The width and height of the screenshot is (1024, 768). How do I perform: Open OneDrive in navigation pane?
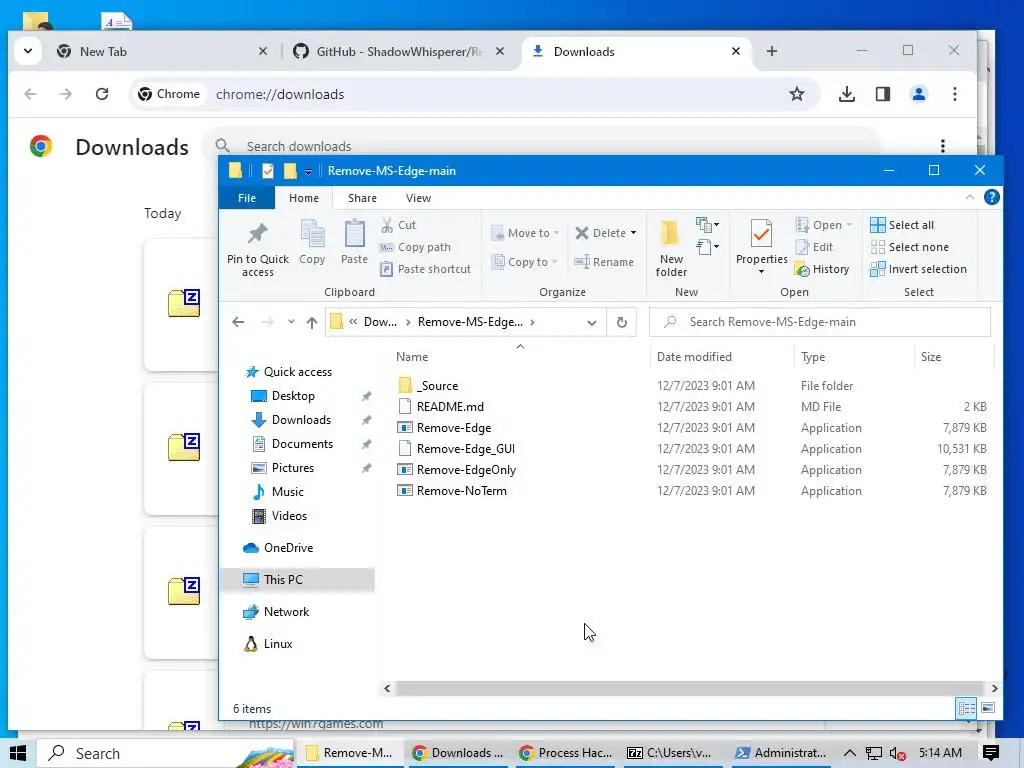[288, 548]
